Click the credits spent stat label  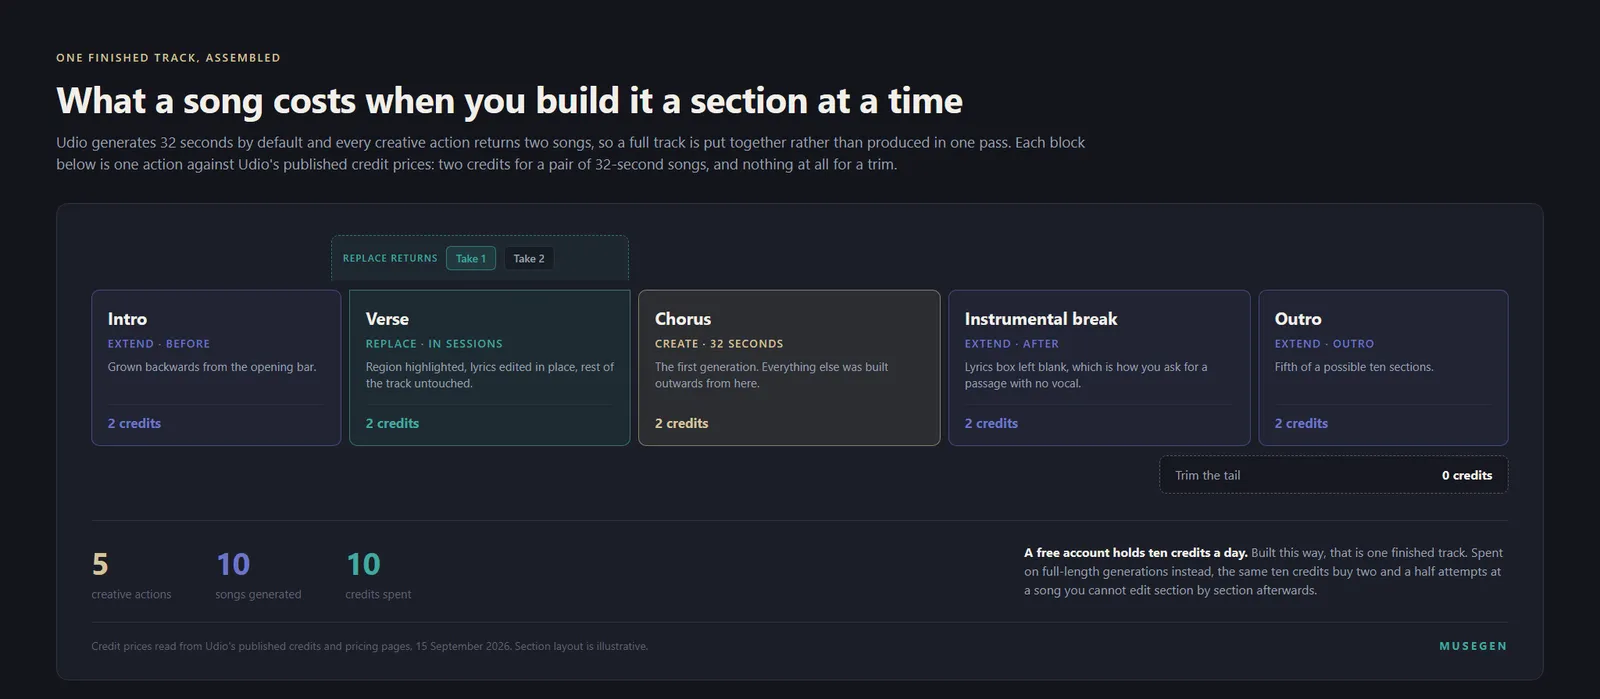pos(378,594)
